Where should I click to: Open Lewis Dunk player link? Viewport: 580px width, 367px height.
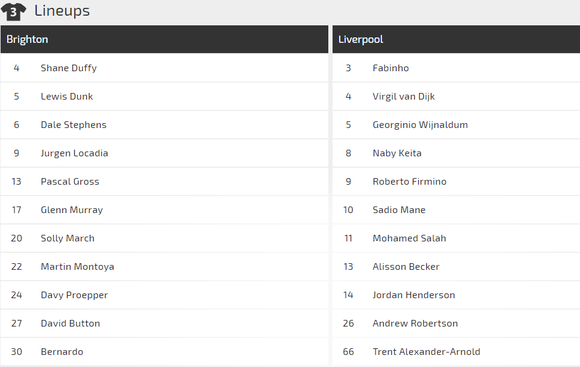pos(67,96)
